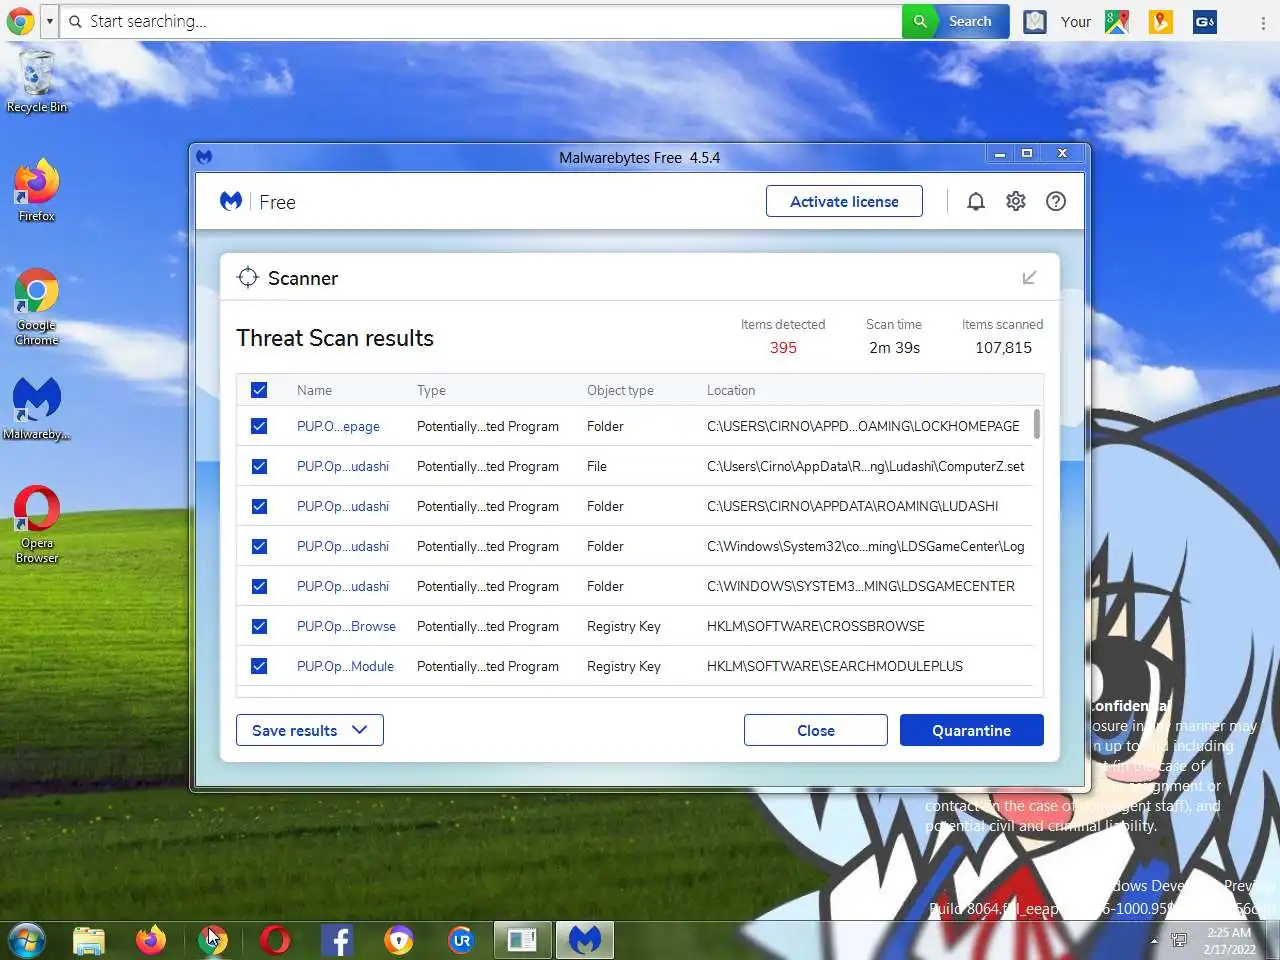
Task: Uncheck the SEARCHMODULEPLUS registry key threat
Action: (259, 666)
